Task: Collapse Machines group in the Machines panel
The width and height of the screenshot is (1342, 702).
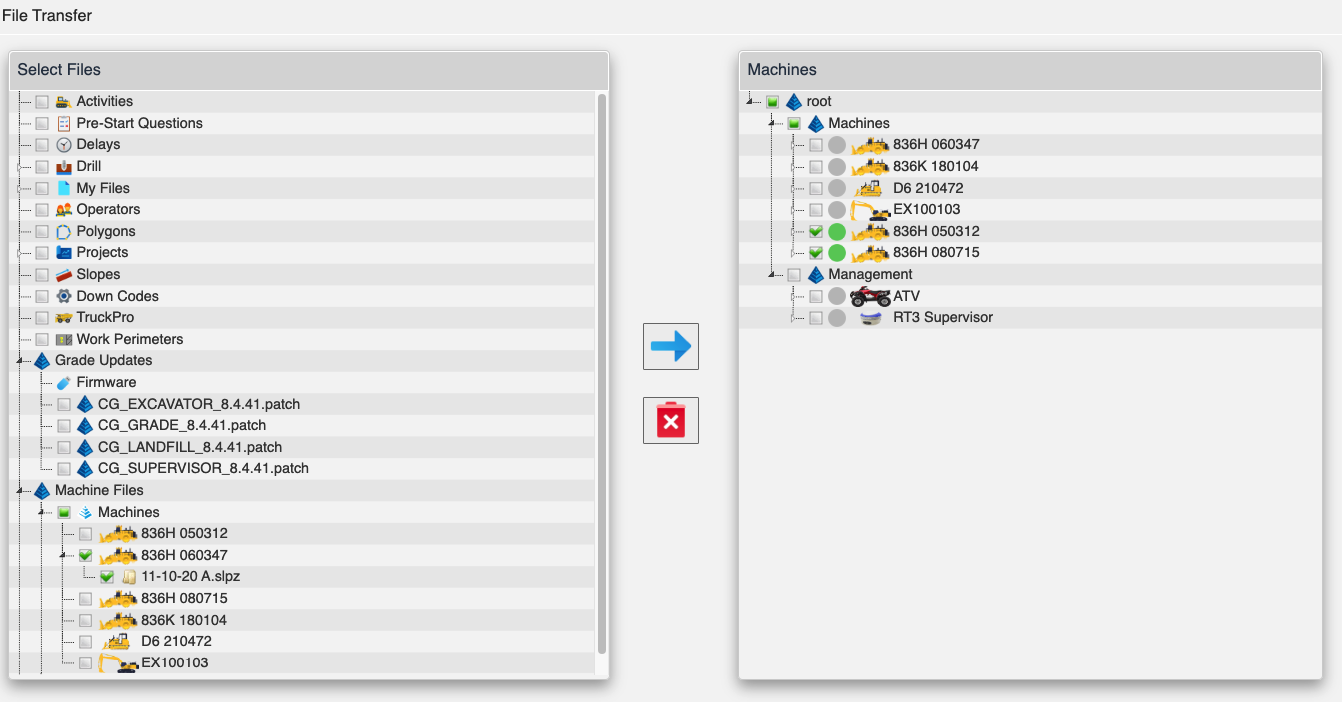Action: [772, 124]
